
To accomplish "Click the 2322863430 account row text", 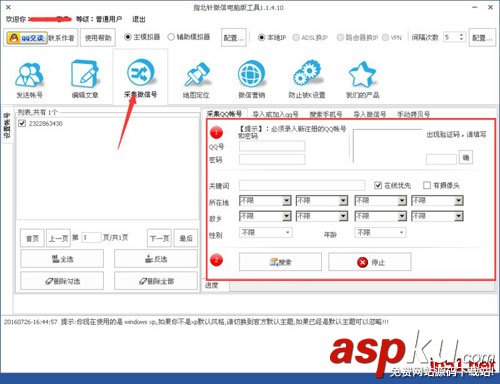I will coord(46,123).
